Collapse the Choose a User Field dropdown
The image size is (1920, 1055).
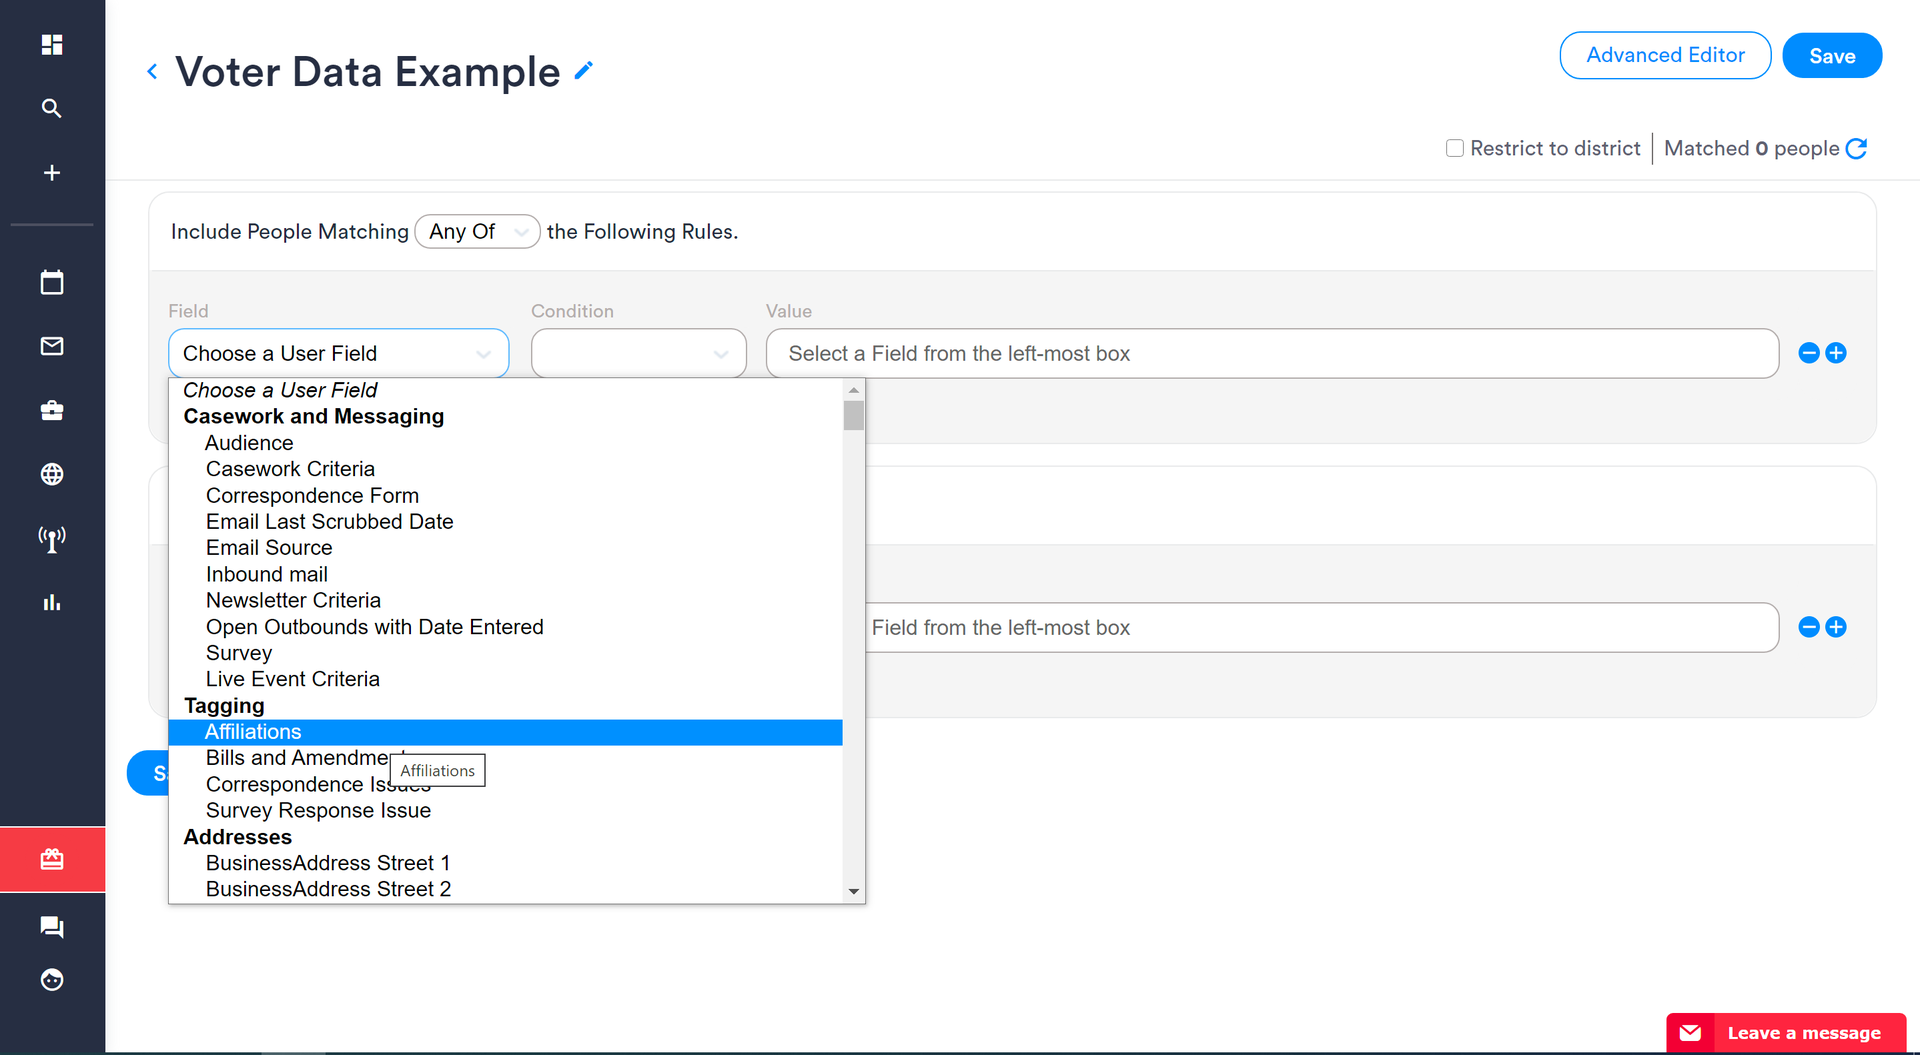pyautogui.click(x=338, y=354)
